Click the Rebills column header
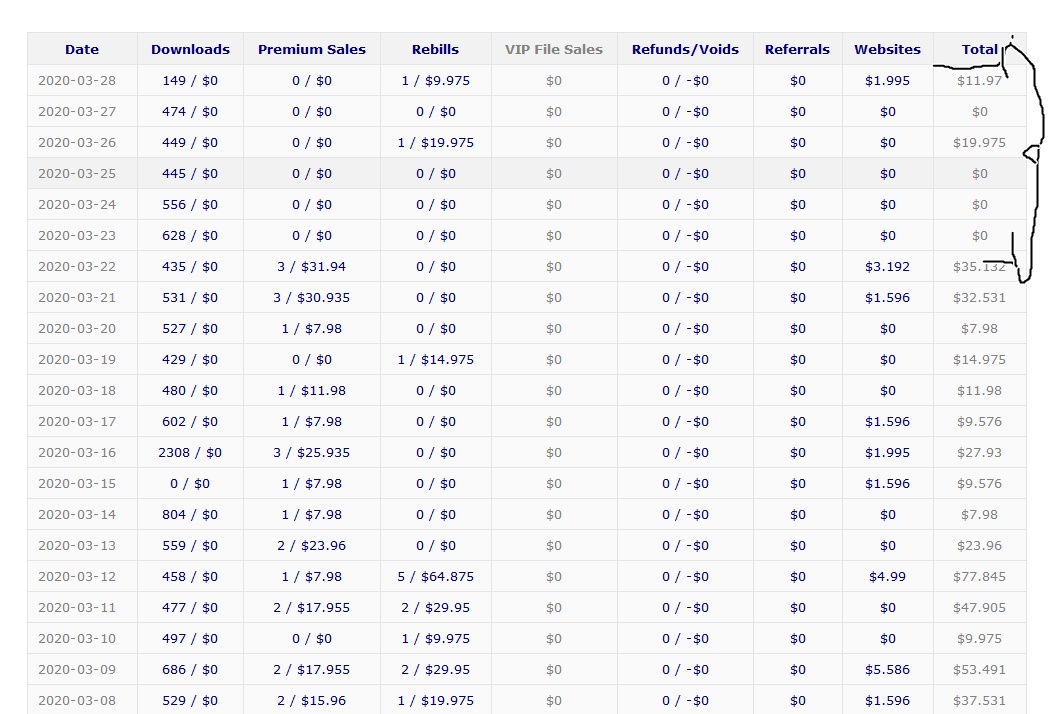The width and height of the screenshot is (1049, 714). coord(435,50)
